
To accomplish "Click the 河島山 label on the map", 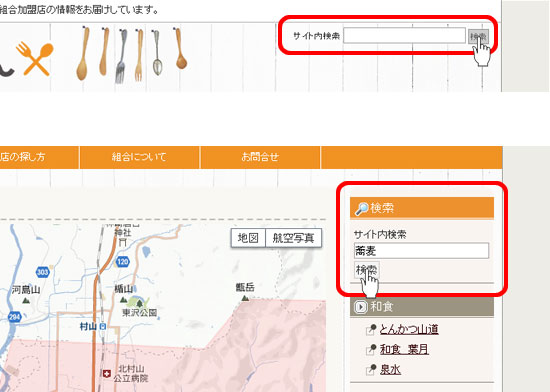I will pyautogui.click(x=26, y=290).
